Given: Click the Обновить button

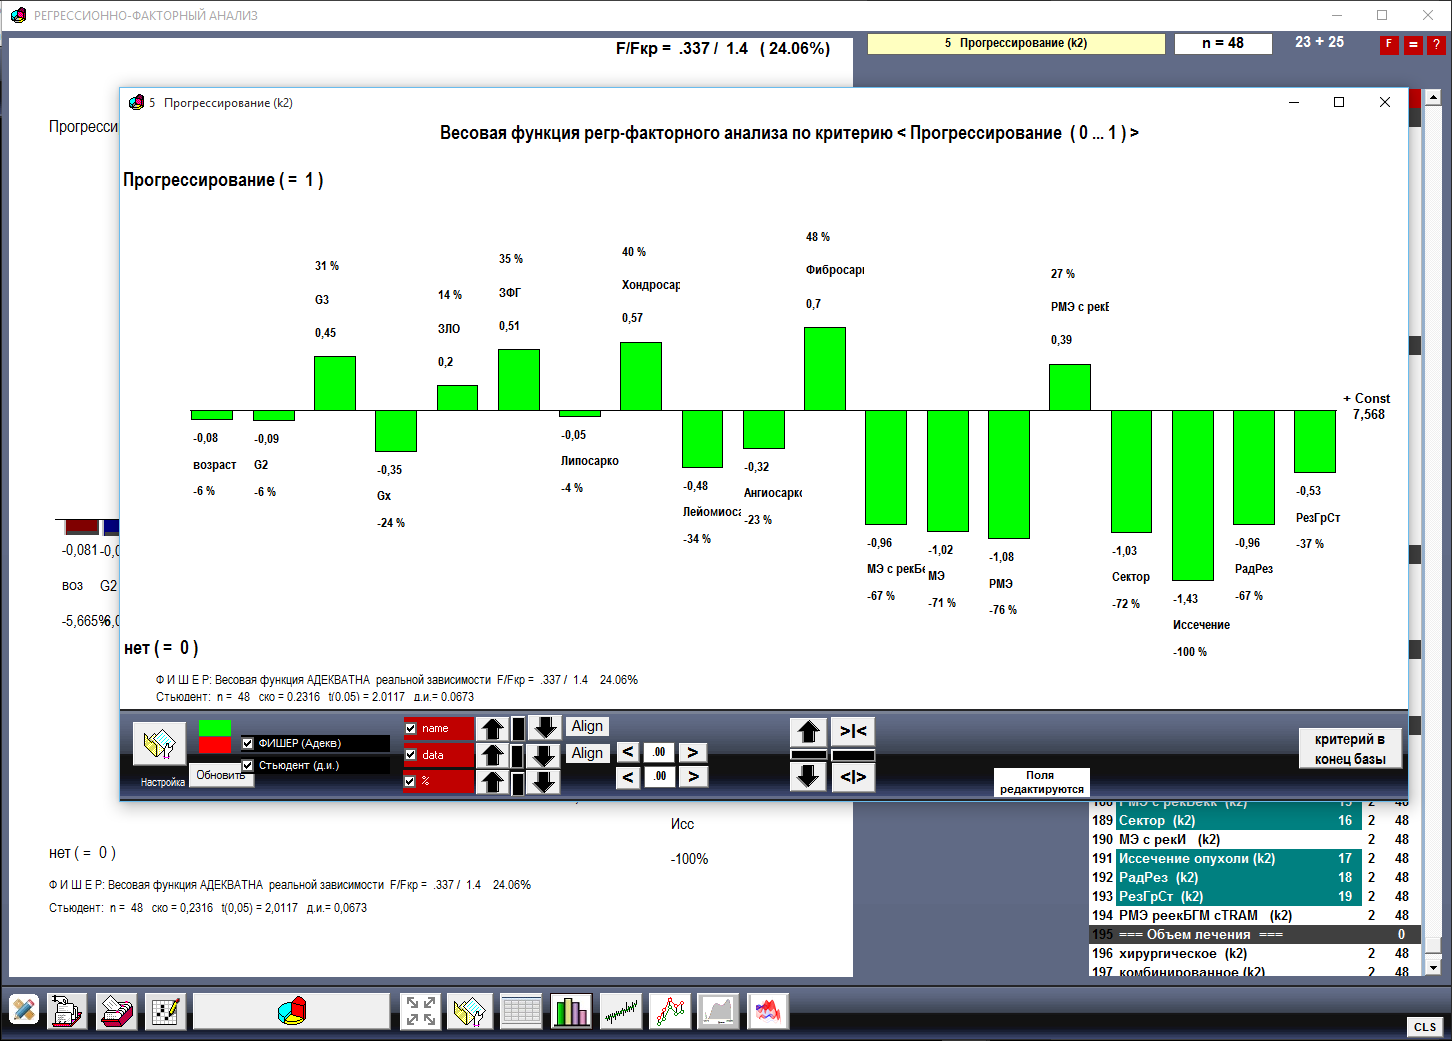Looking at the screenshot, I should tap(221, 775).
